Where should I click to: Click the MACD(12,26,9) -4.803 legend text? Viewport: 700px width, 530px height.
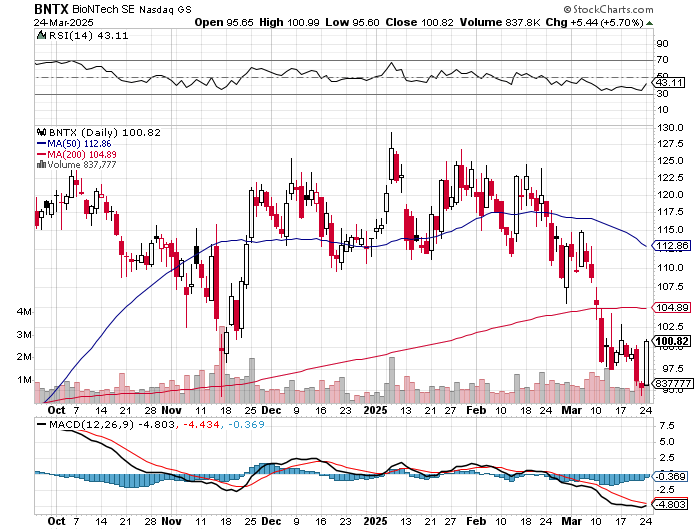click(111, 425)
